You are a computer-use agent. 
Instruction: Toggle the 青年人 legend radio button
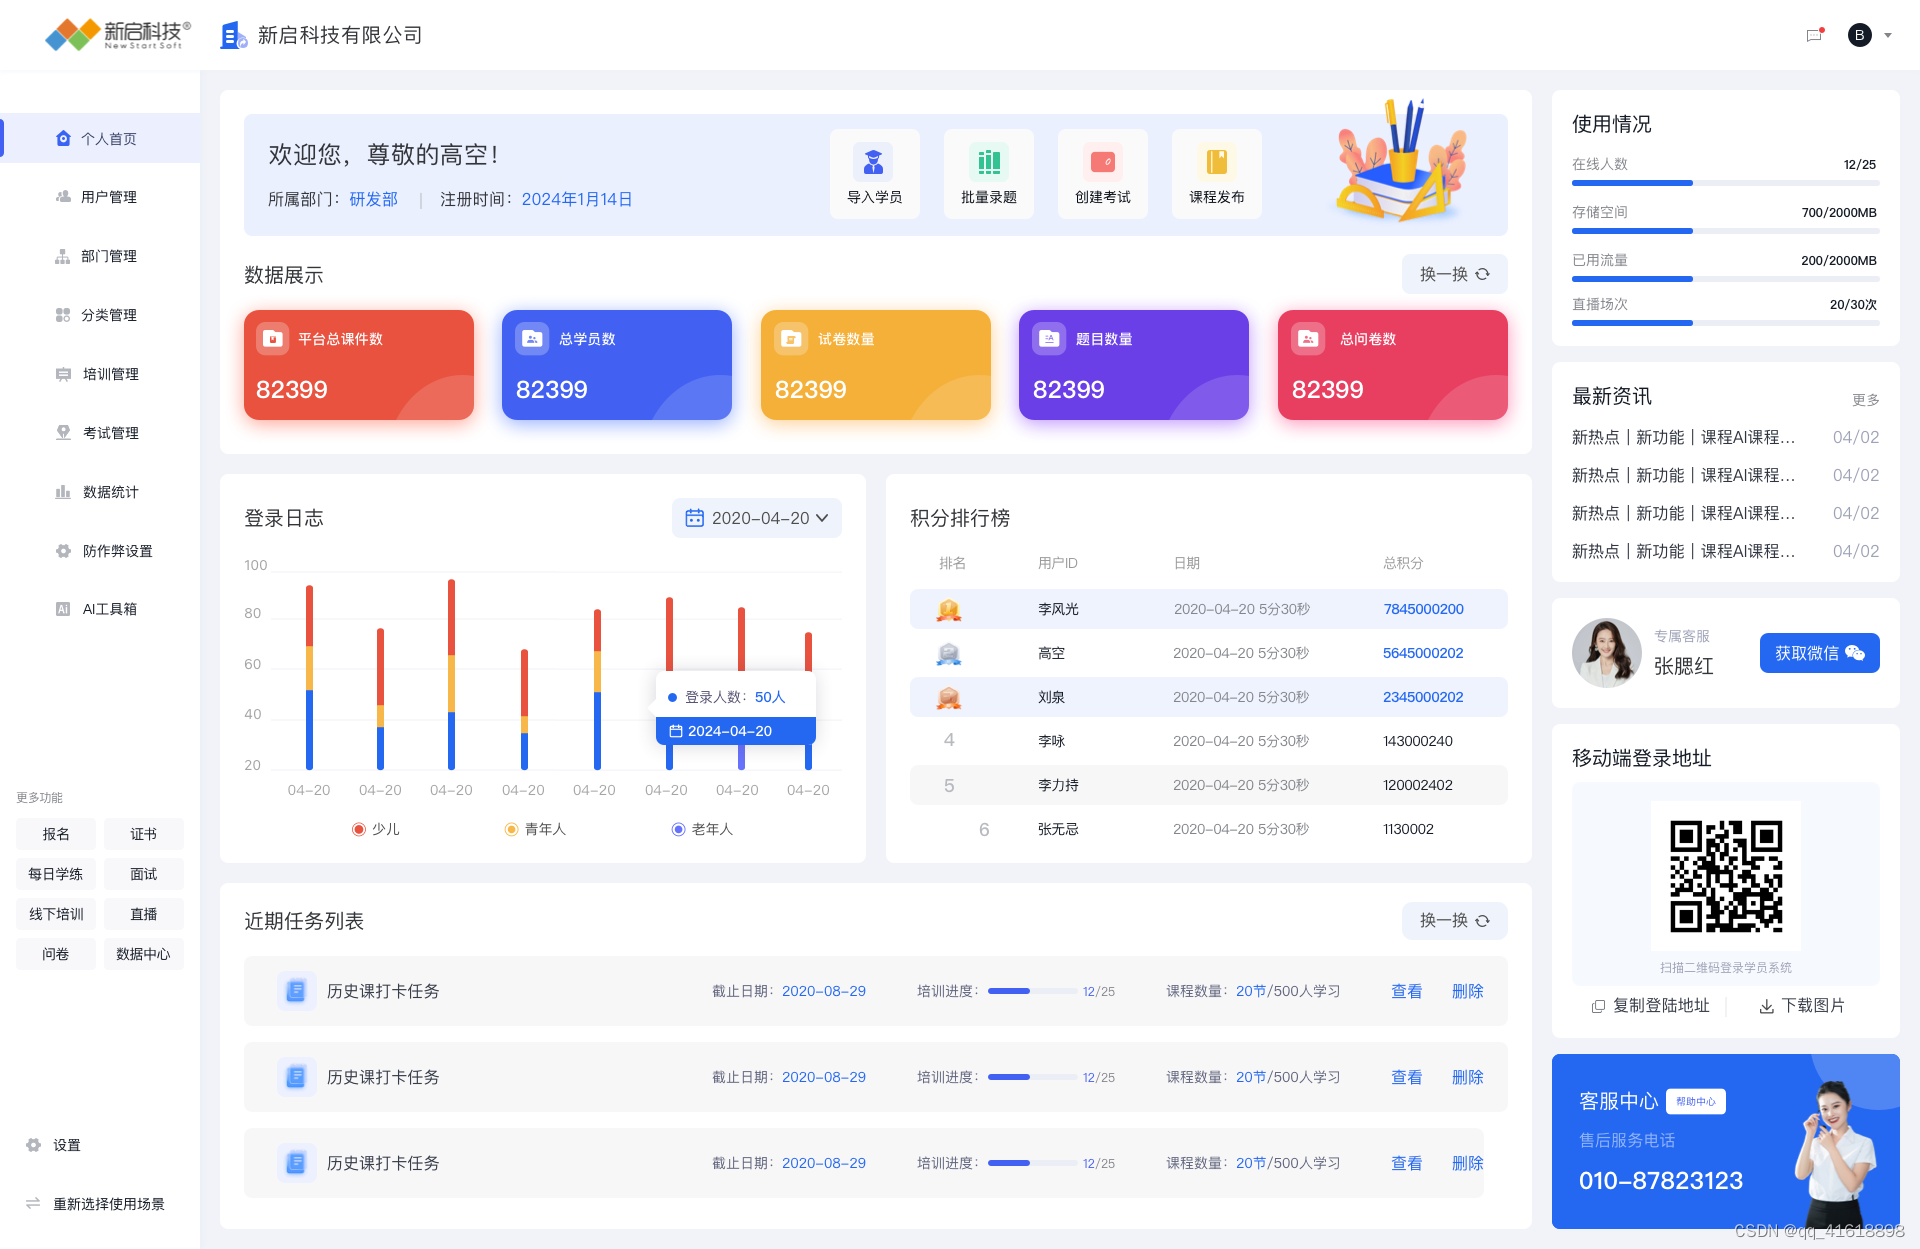pos(511,829)
